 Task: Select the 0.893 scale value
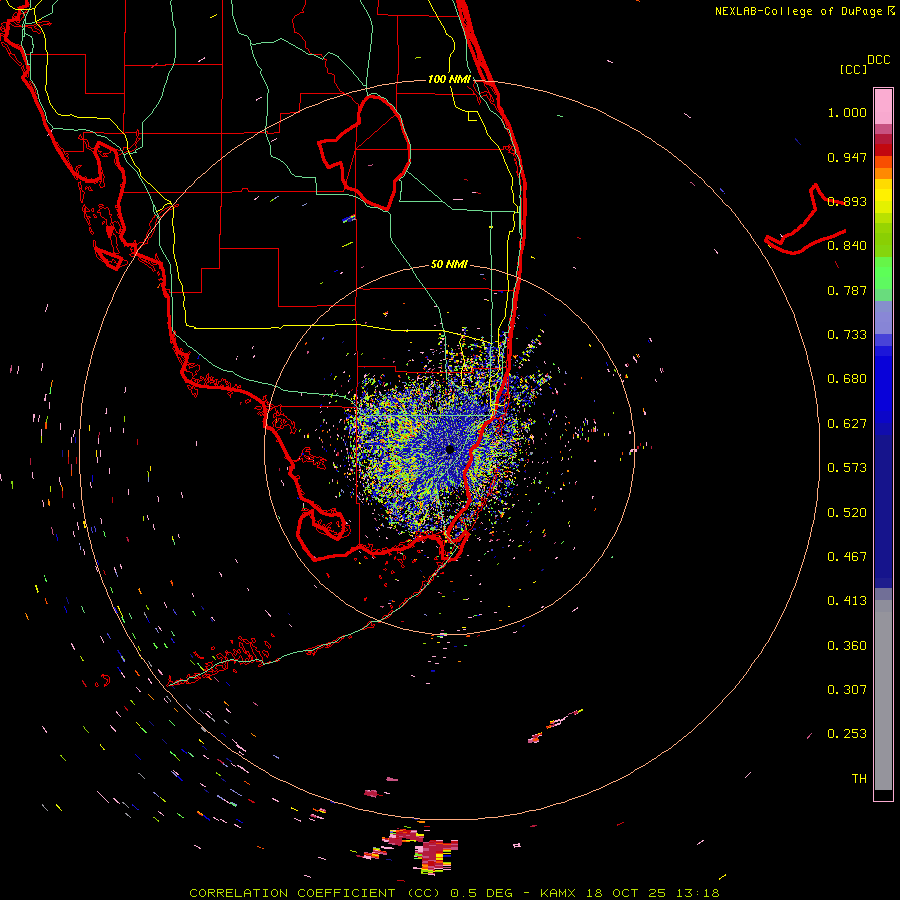click(847, 201)
